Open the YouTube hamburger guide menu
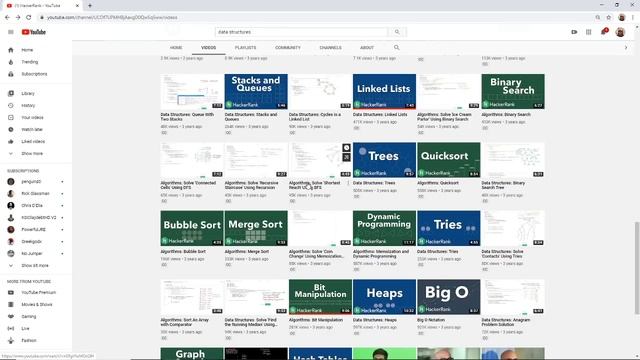 click(x=11, y=32)
